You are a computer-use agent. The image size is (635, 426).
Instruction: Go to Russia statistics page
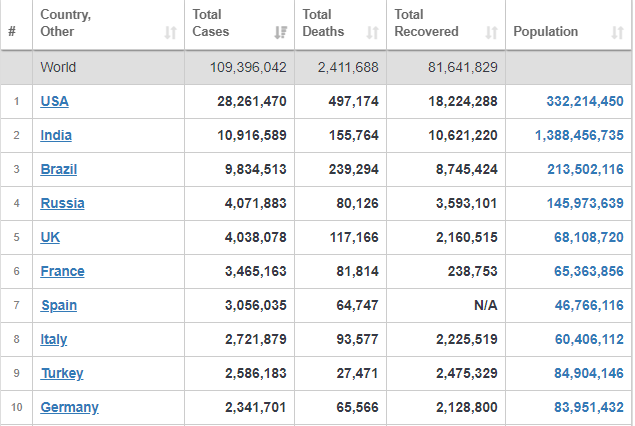point(62,203)
